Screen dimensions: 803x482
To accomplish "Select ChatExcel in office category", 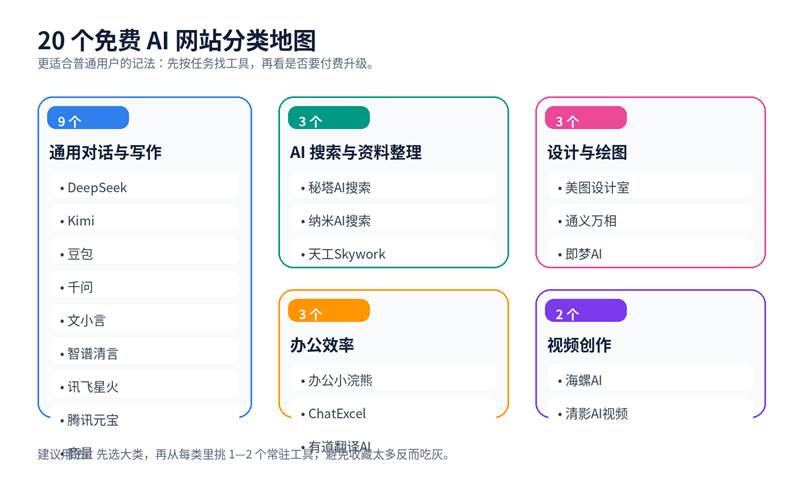I will 393,413.
